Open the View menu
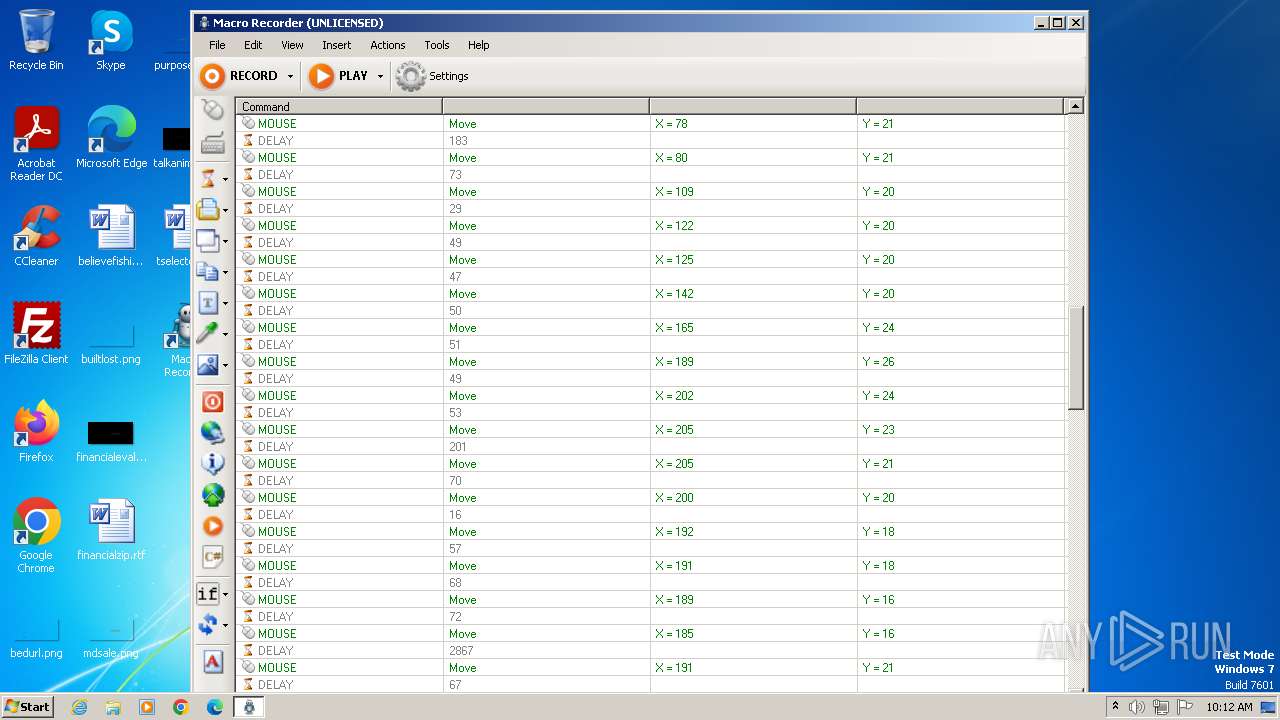The width and height of the screenshot is (1280, 720). tap(292, 45)
